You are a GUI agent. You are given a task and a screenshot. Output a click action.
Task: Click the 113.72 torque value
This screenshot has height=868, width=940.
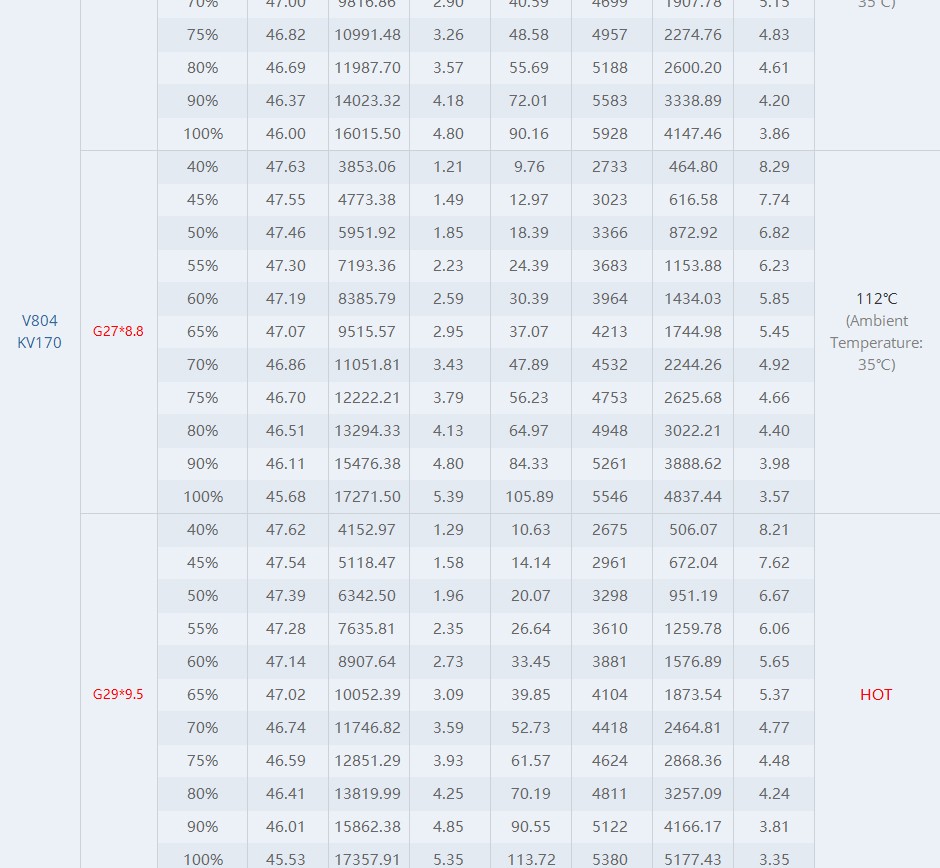click(530, 859)
